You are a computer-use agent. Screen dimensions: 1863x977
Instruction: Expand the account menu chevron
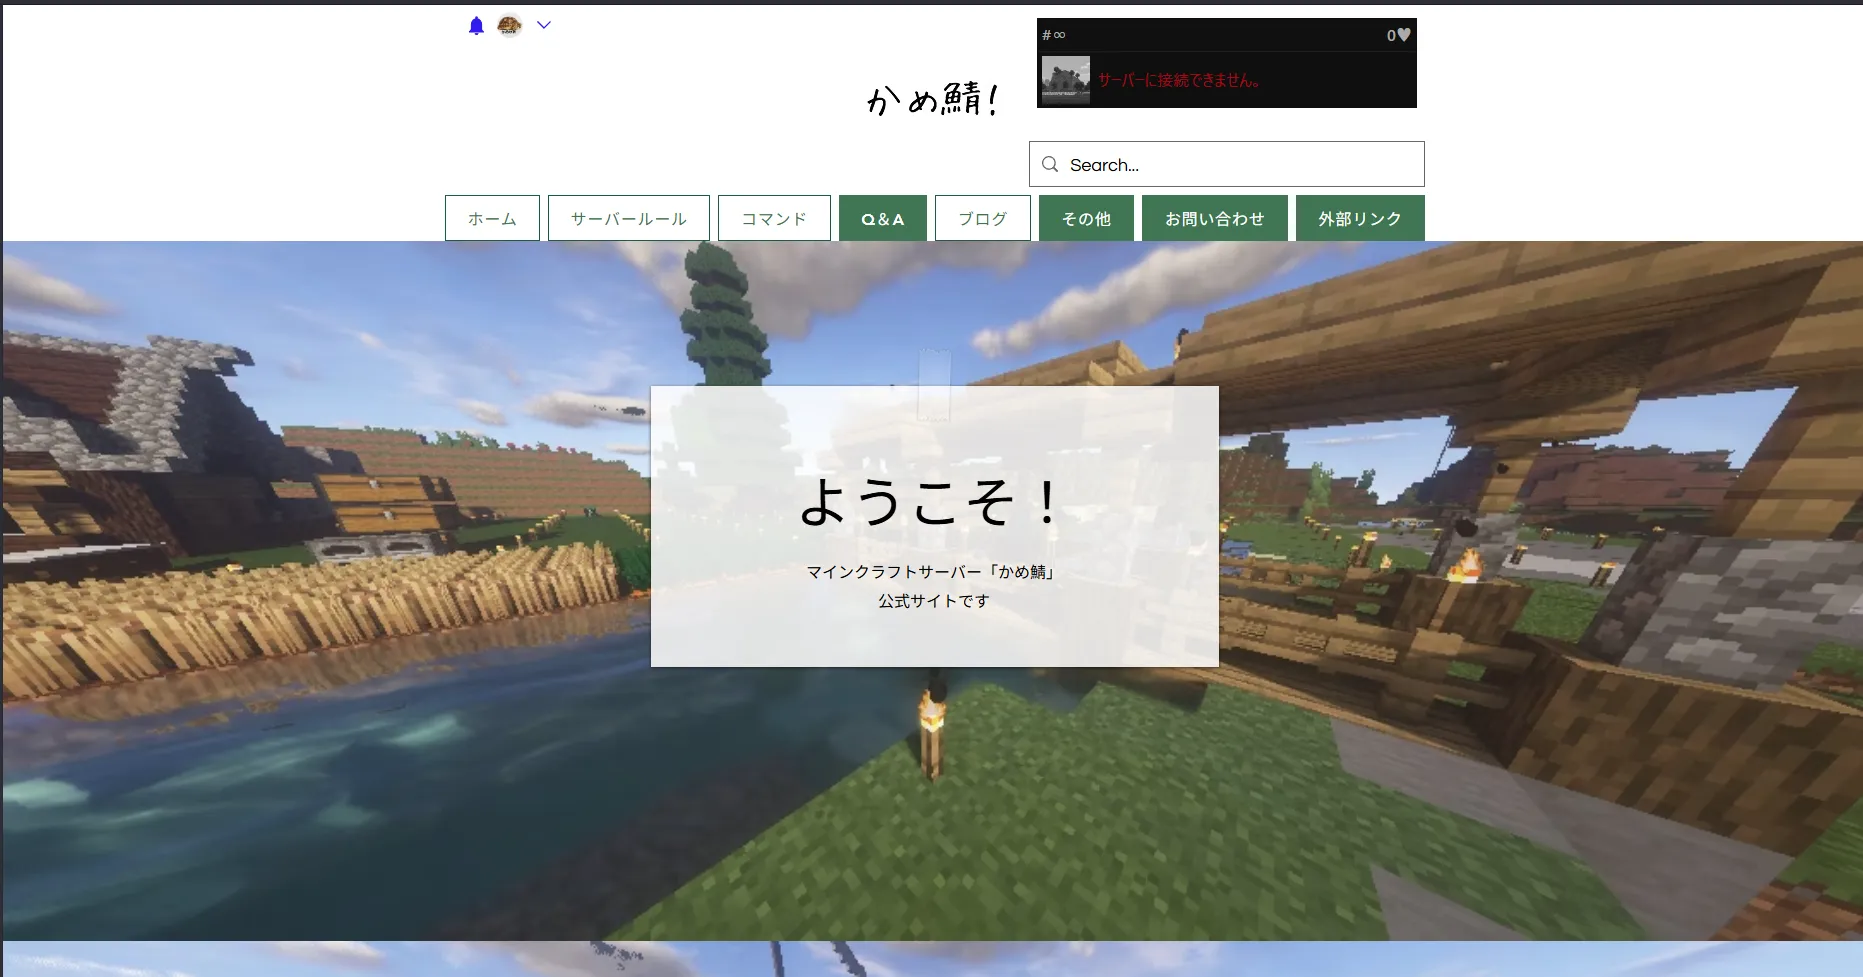[x=544, y=25]
